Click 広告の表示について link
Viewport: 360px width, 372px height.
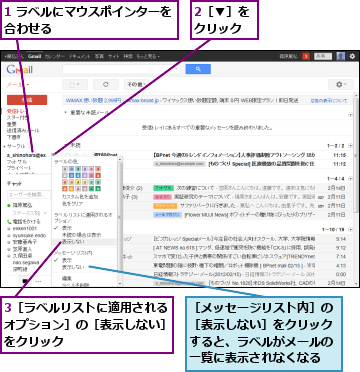329,100
